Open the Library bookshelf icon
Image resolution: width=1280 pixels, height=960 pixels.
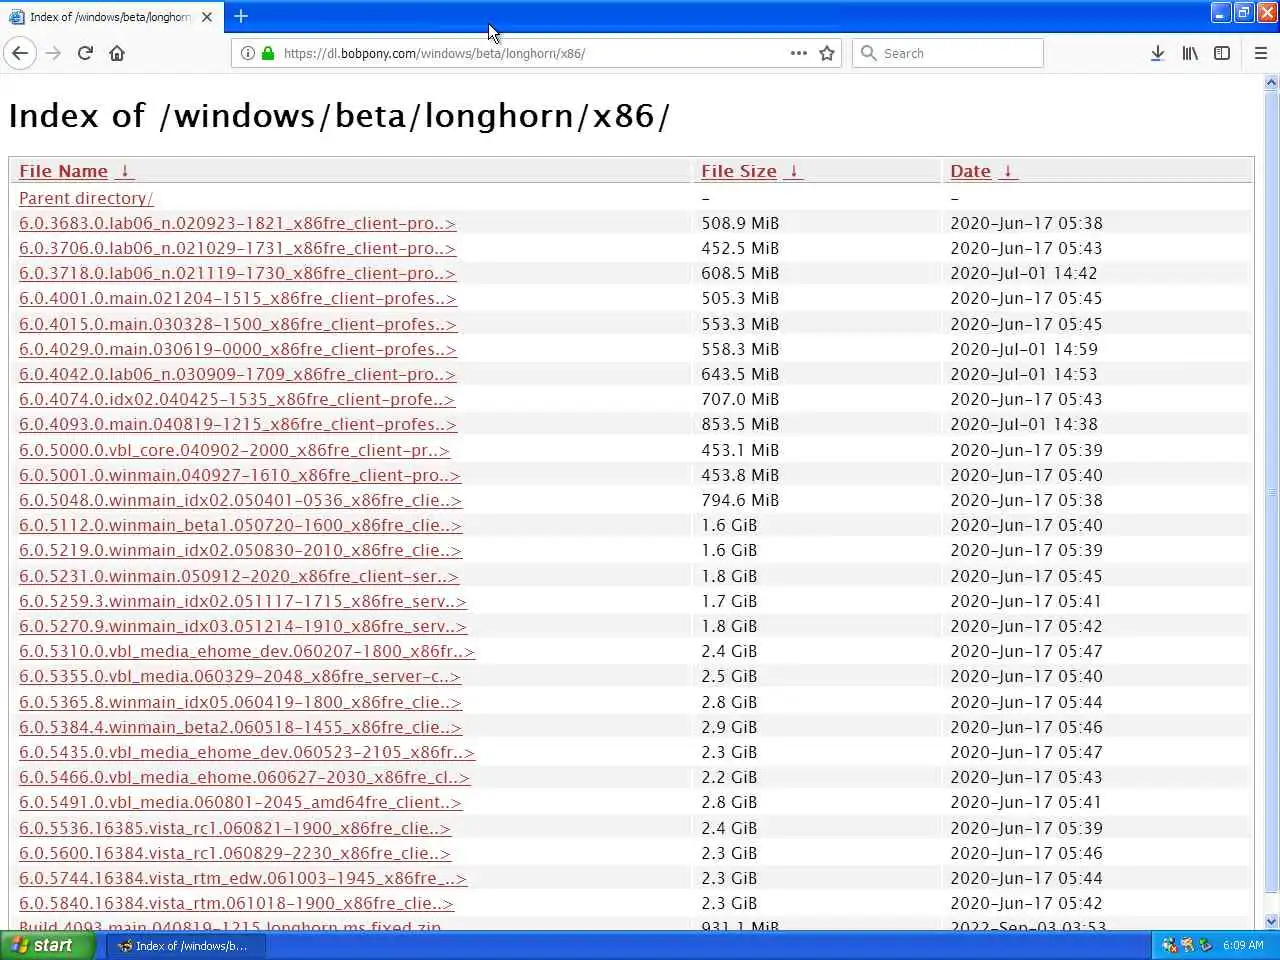[x=1190, y=53]
